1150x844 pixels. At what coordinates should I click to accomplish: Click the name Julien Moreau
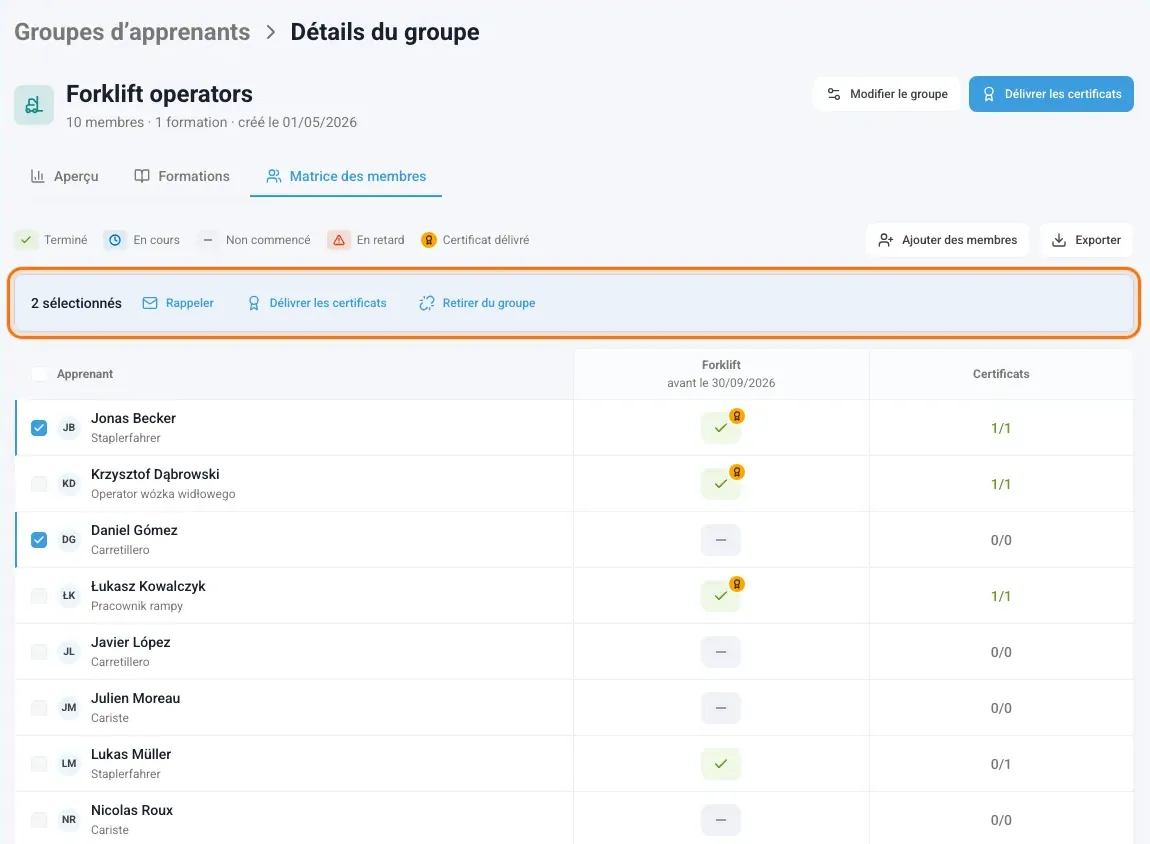(136, 698)
